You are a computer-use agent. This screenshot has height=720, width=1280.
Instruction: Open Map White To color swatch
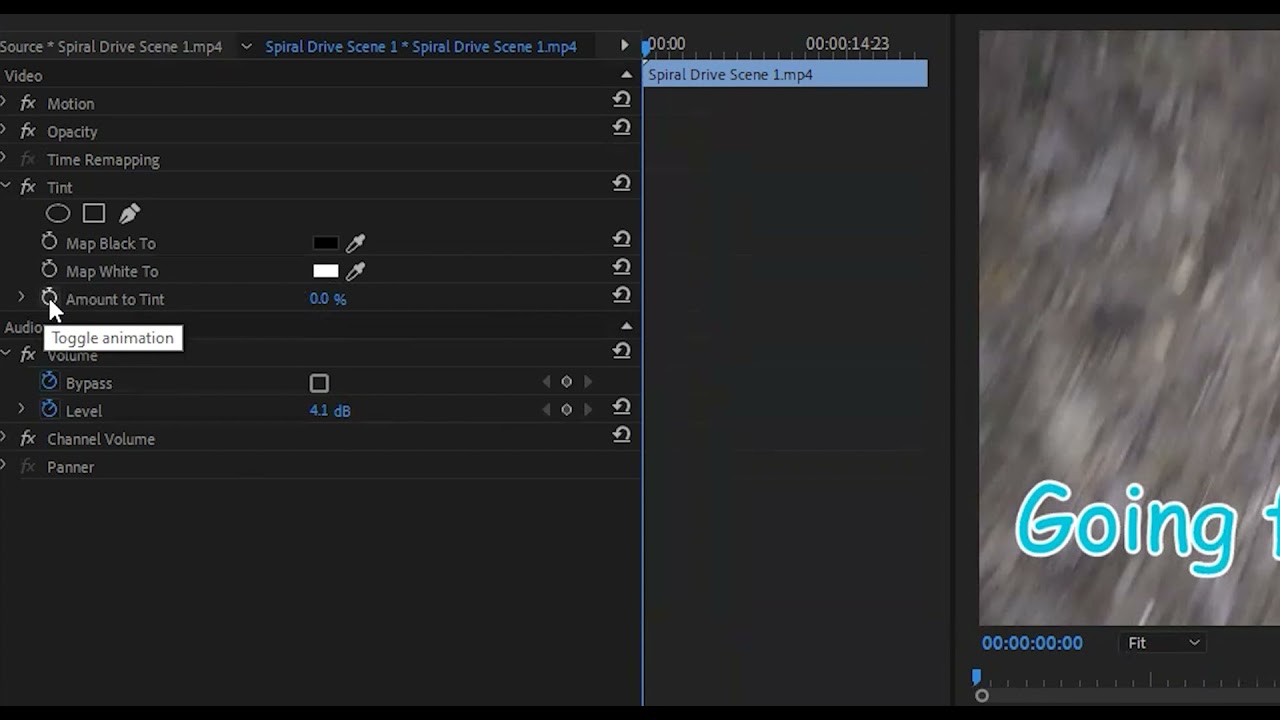326,271
